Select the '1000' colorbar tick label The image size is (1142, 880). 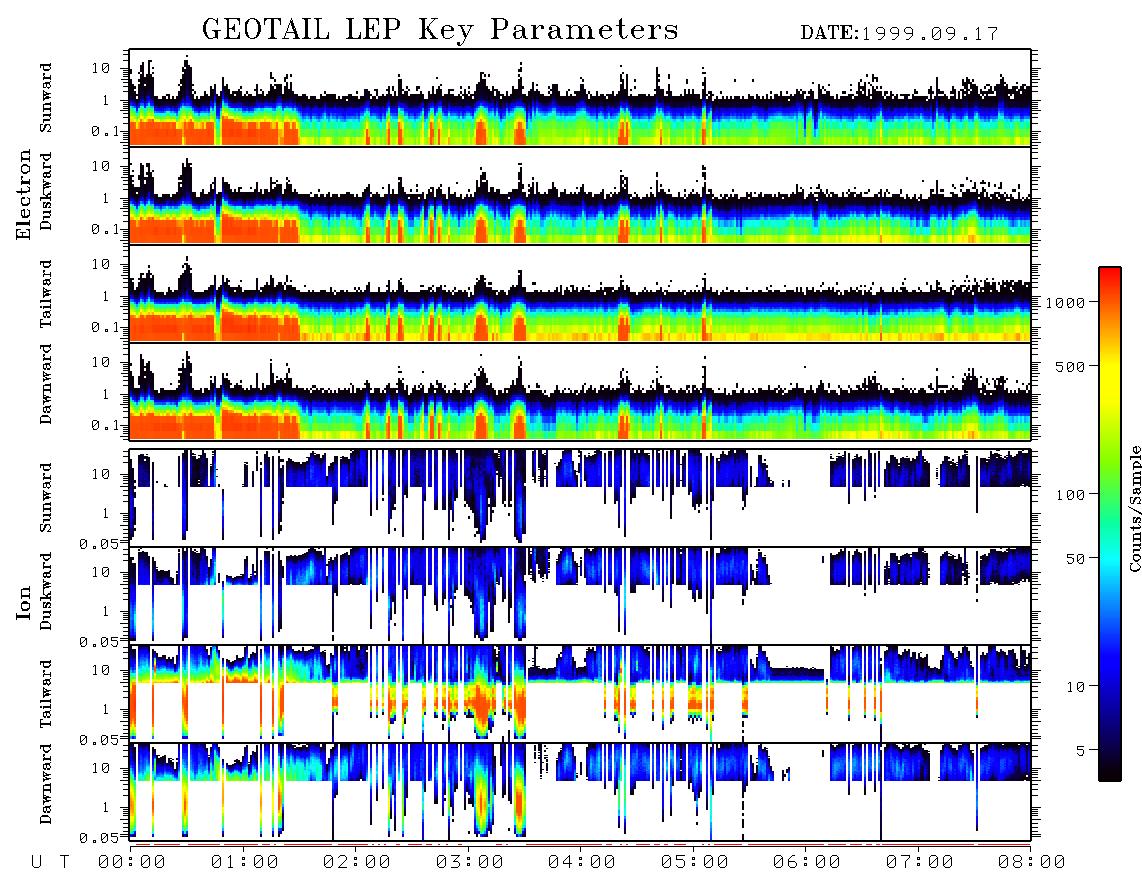click(1065, 302)
